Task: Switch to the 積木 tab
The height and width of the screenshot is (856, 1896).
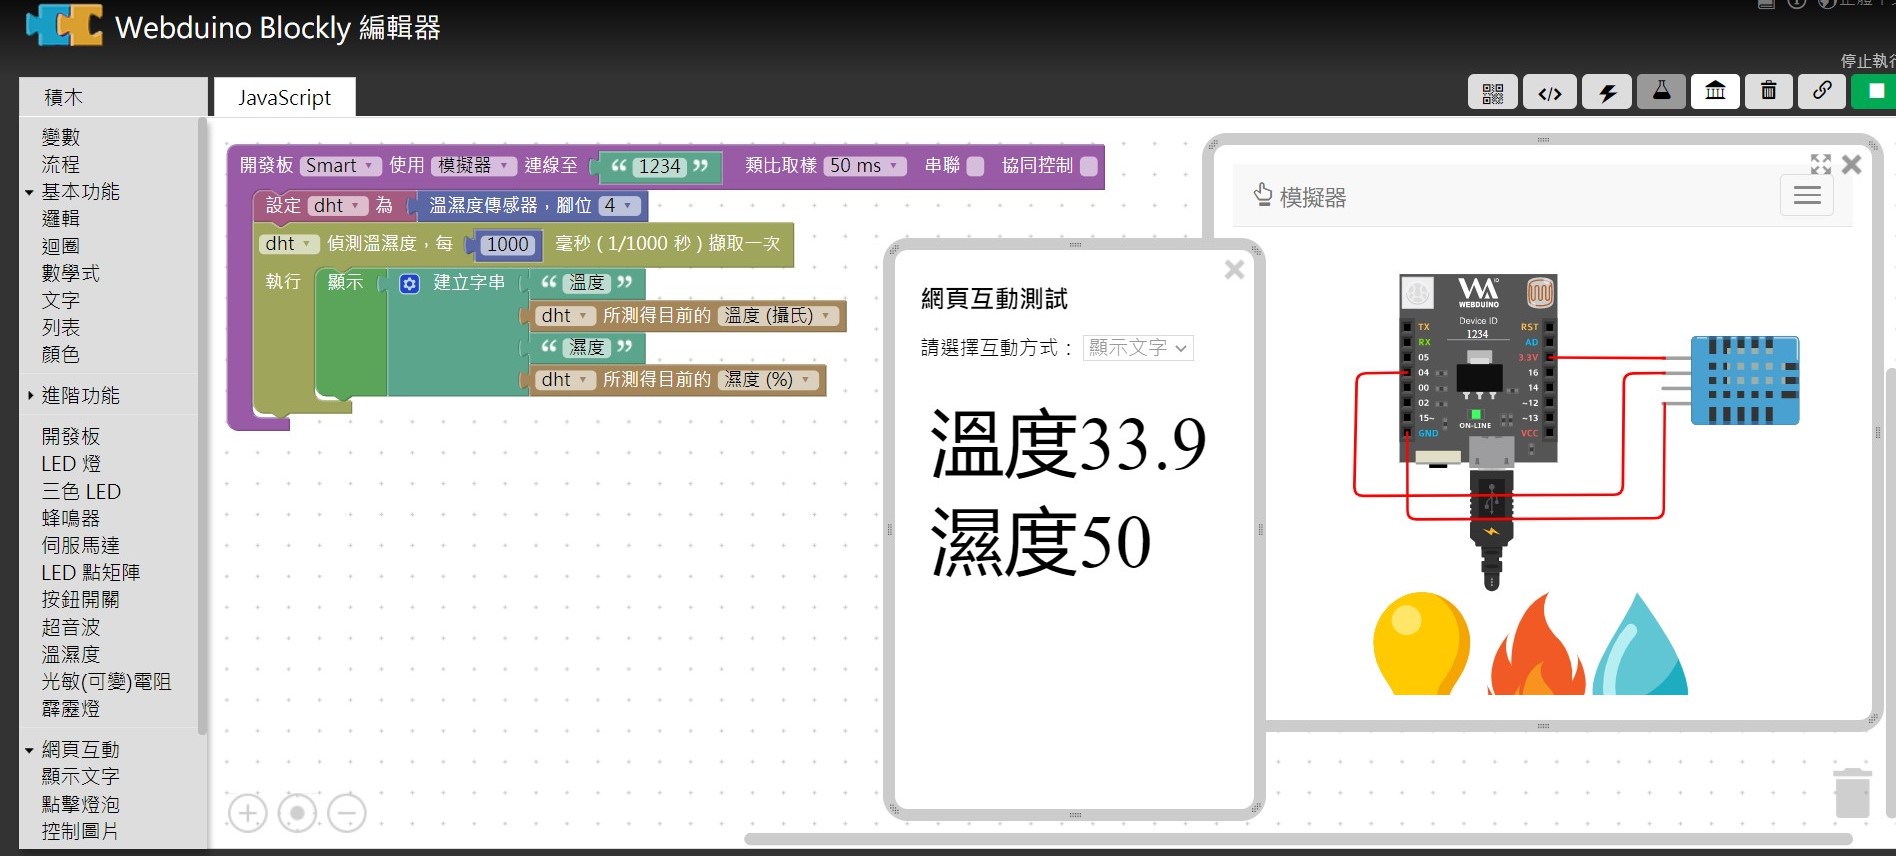Action: [x=64, y=98]
